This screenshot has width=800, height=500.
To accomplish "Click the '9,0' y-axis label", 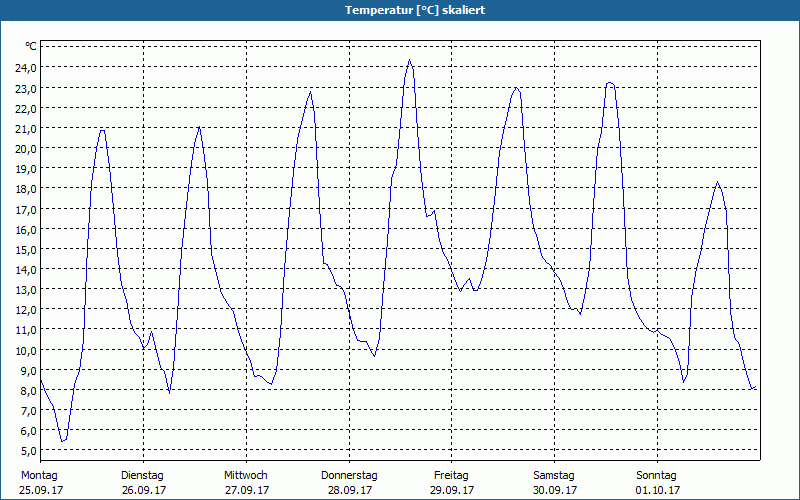I will click(x=28, y=370).
